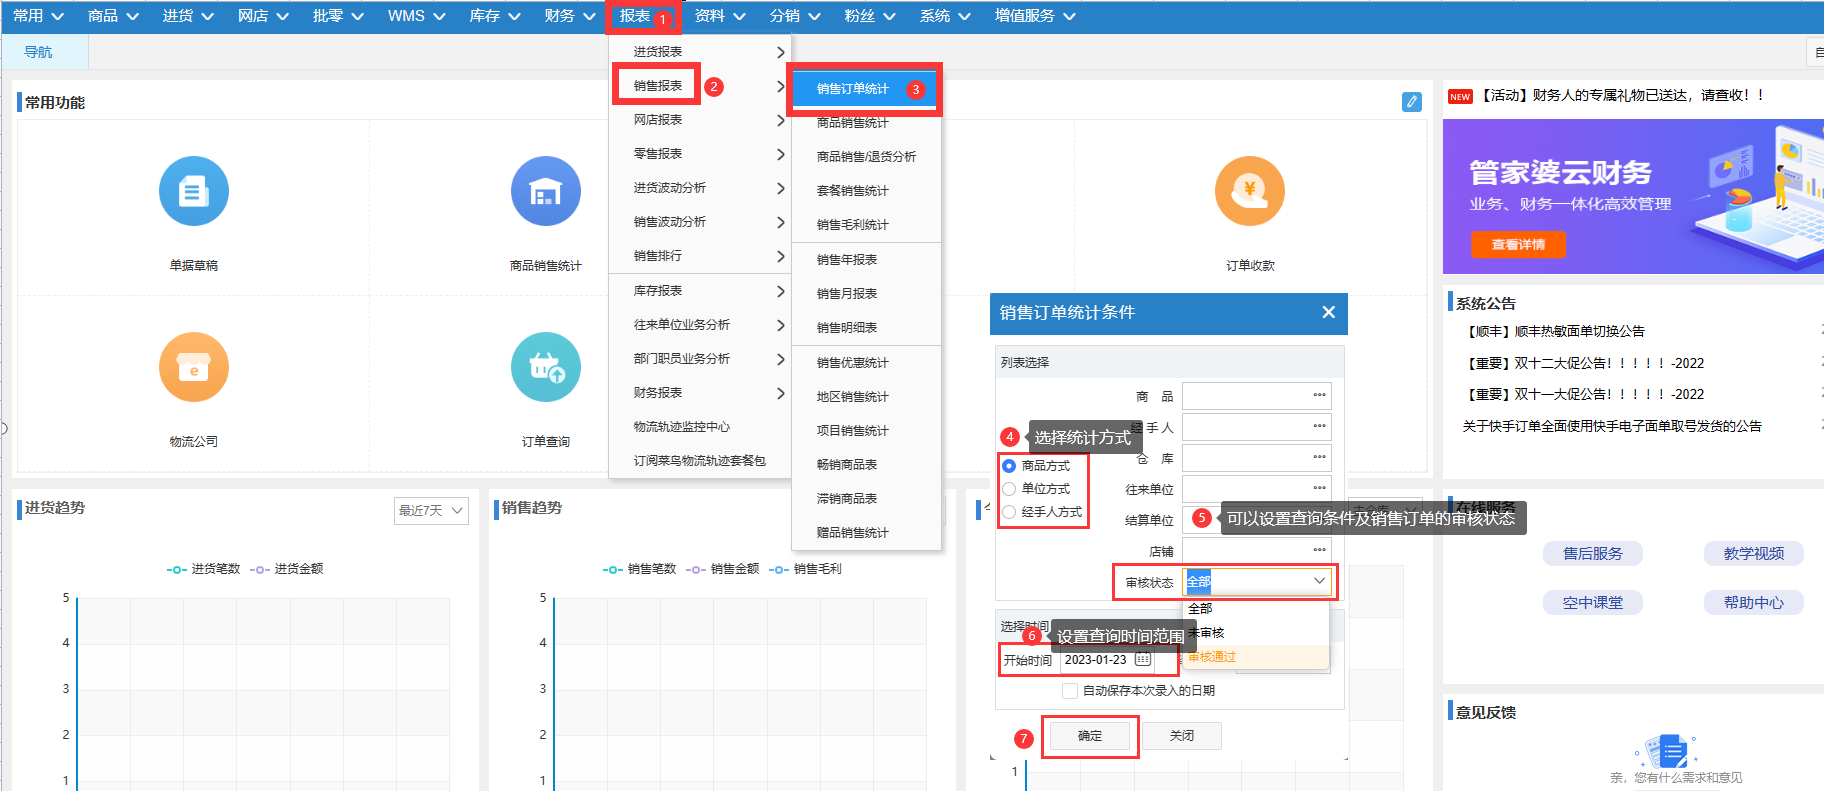Click the 商品销售统计 store icon
The width and height of the screenshot is (1824, 791).
(545, 191)
